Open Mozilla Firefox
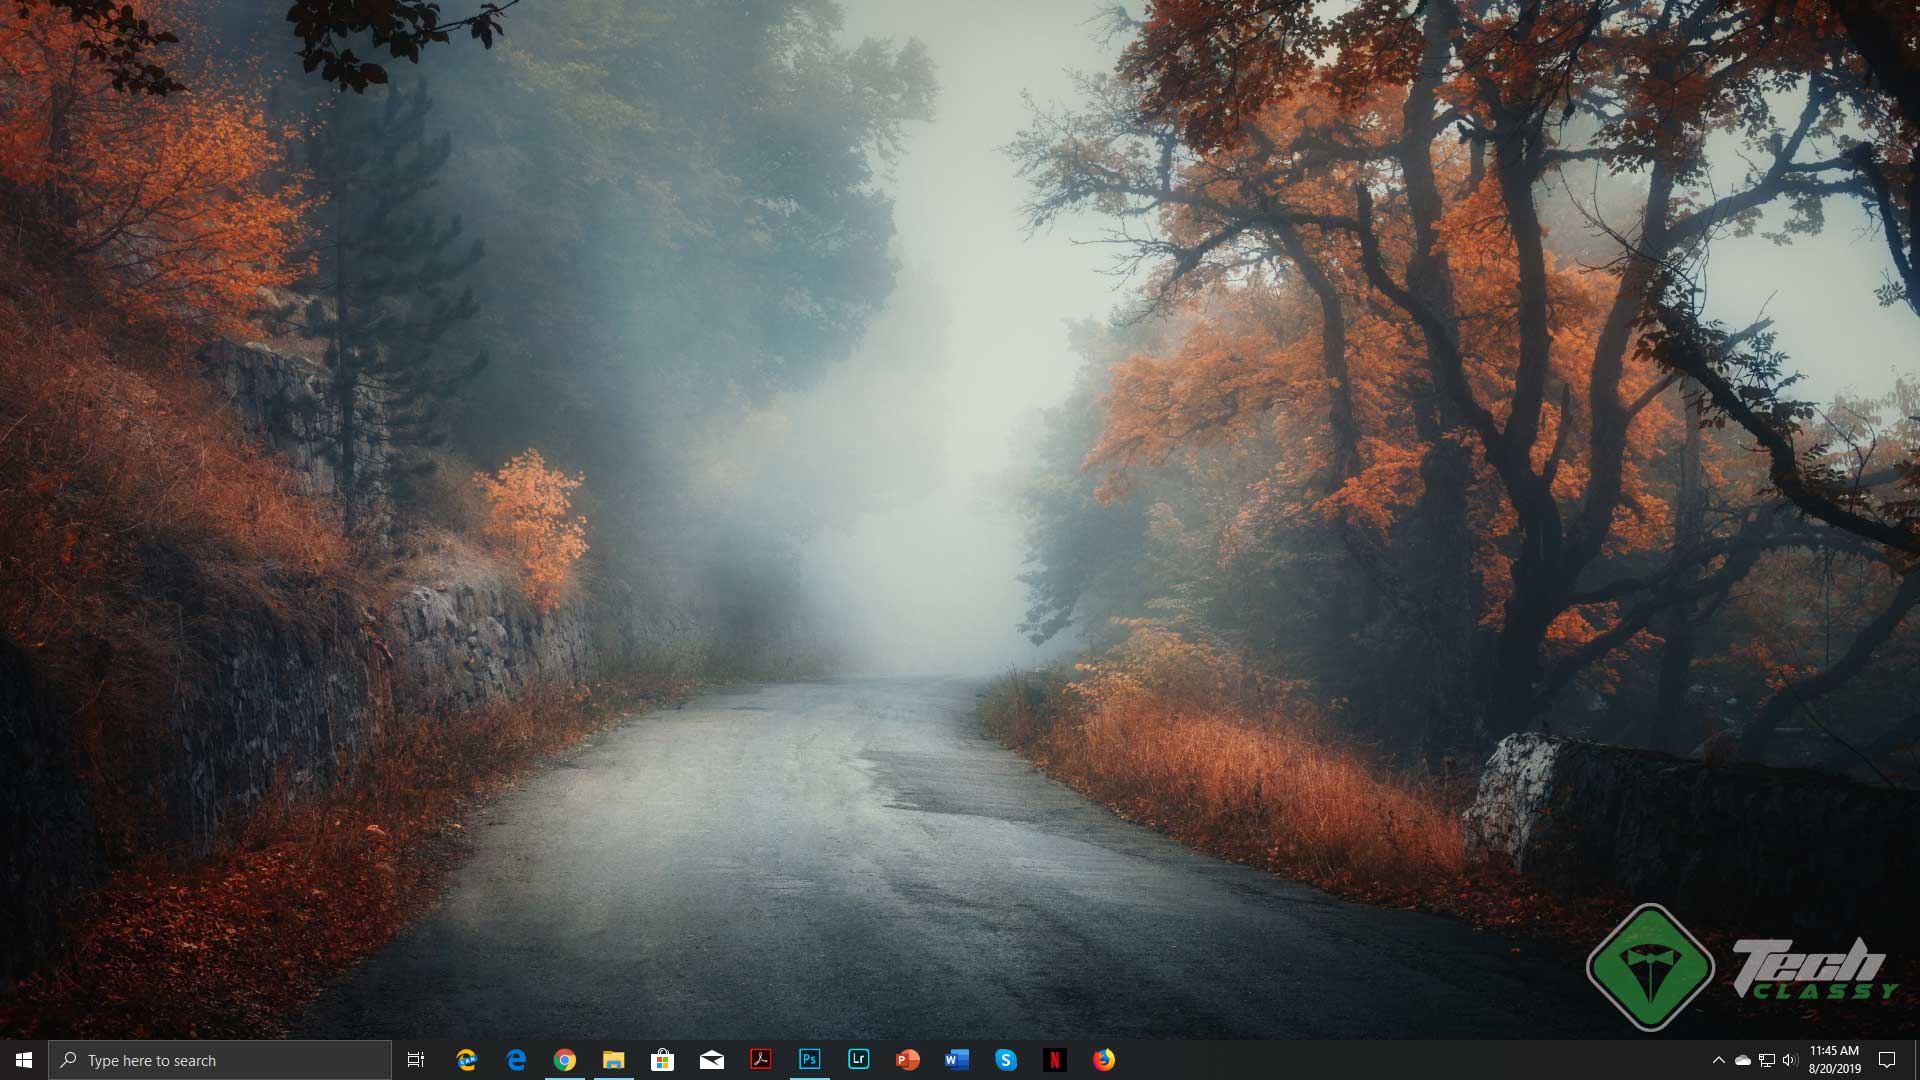The image size is (1920, 1080). tap(1103, 1060)
